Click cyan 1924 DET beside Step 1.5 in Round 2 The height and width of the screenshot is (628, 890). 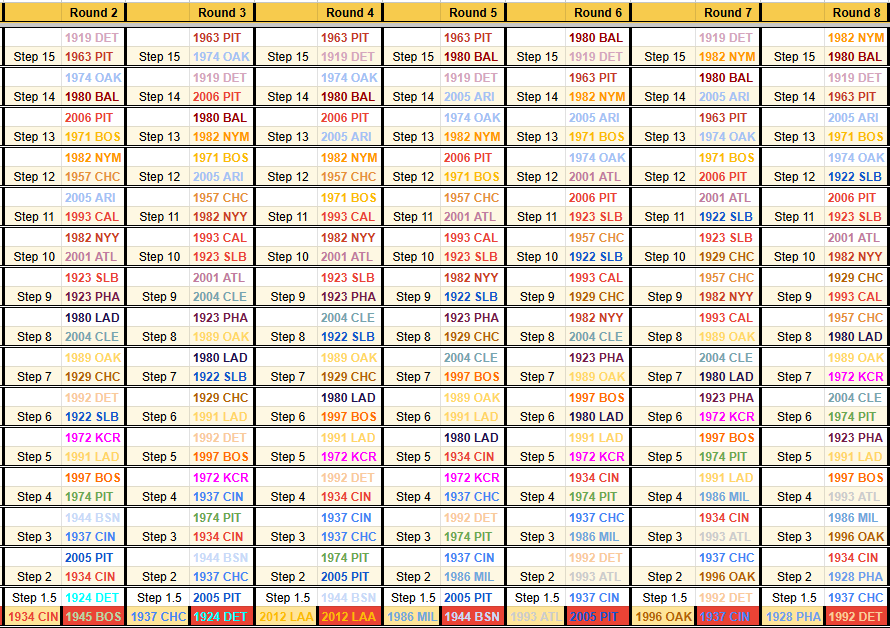point(92,598)
